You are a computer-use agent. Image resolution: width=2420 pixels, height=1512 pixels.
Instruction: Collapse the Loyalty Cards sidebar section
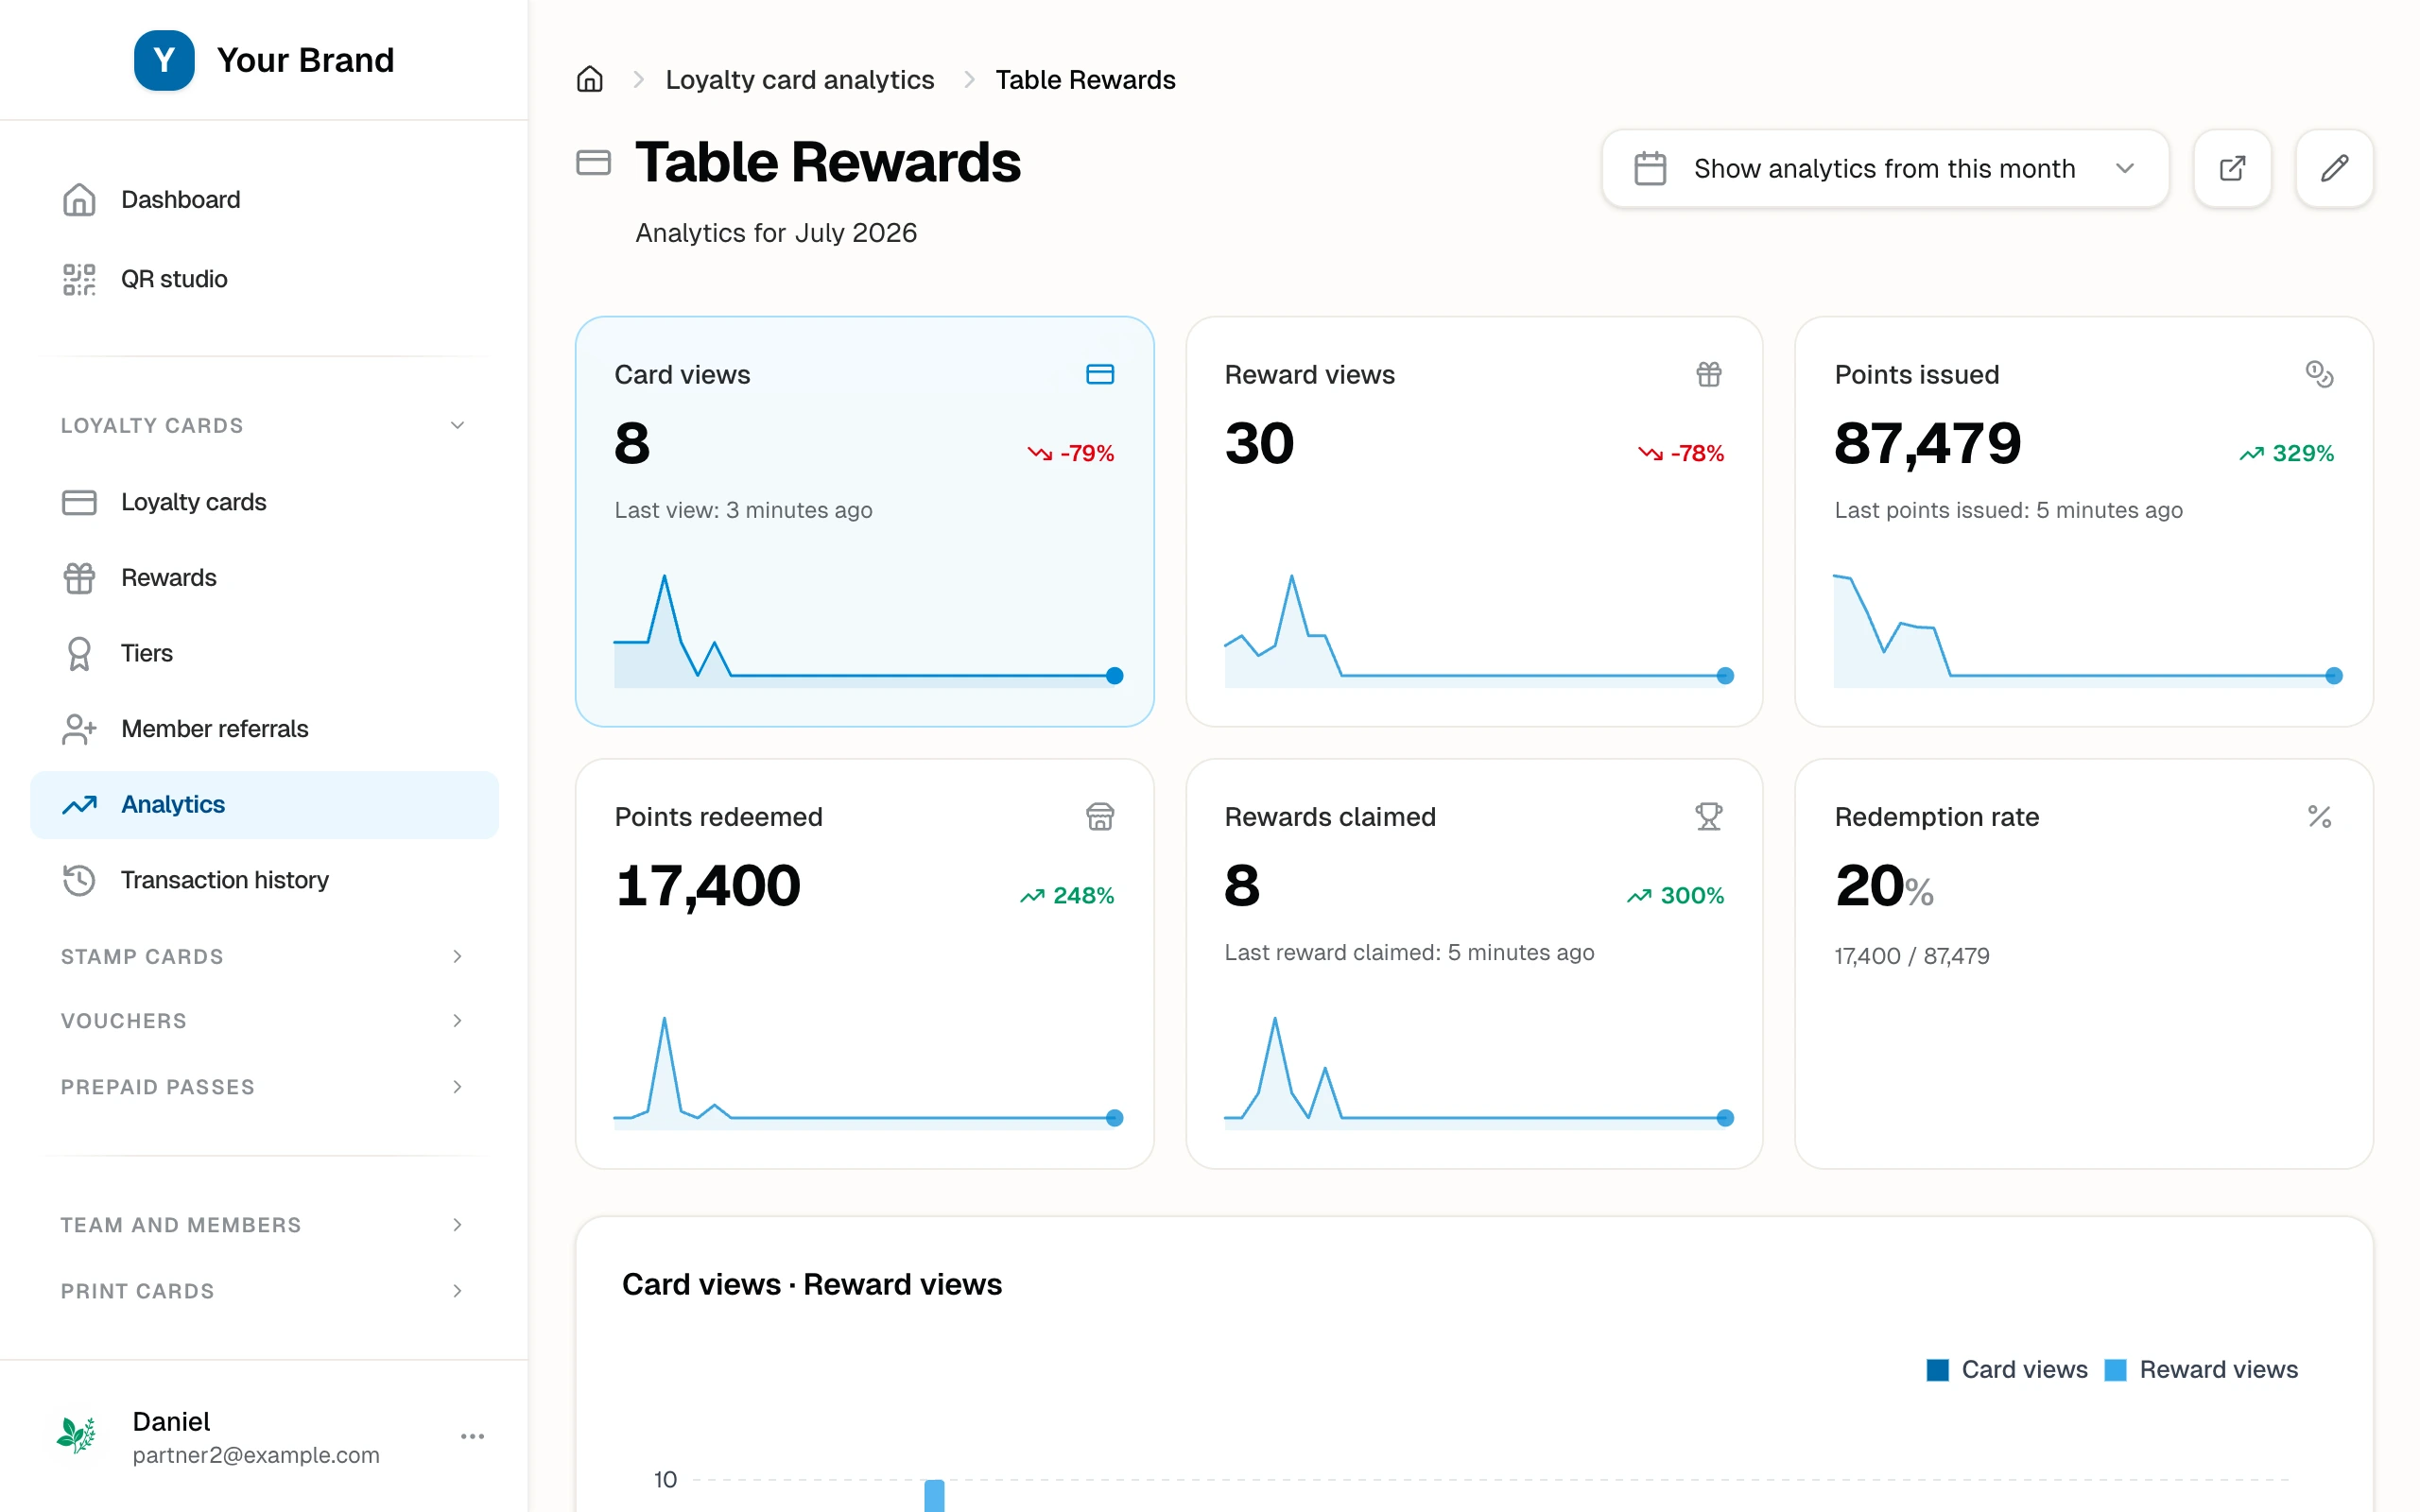pos(264,425)
